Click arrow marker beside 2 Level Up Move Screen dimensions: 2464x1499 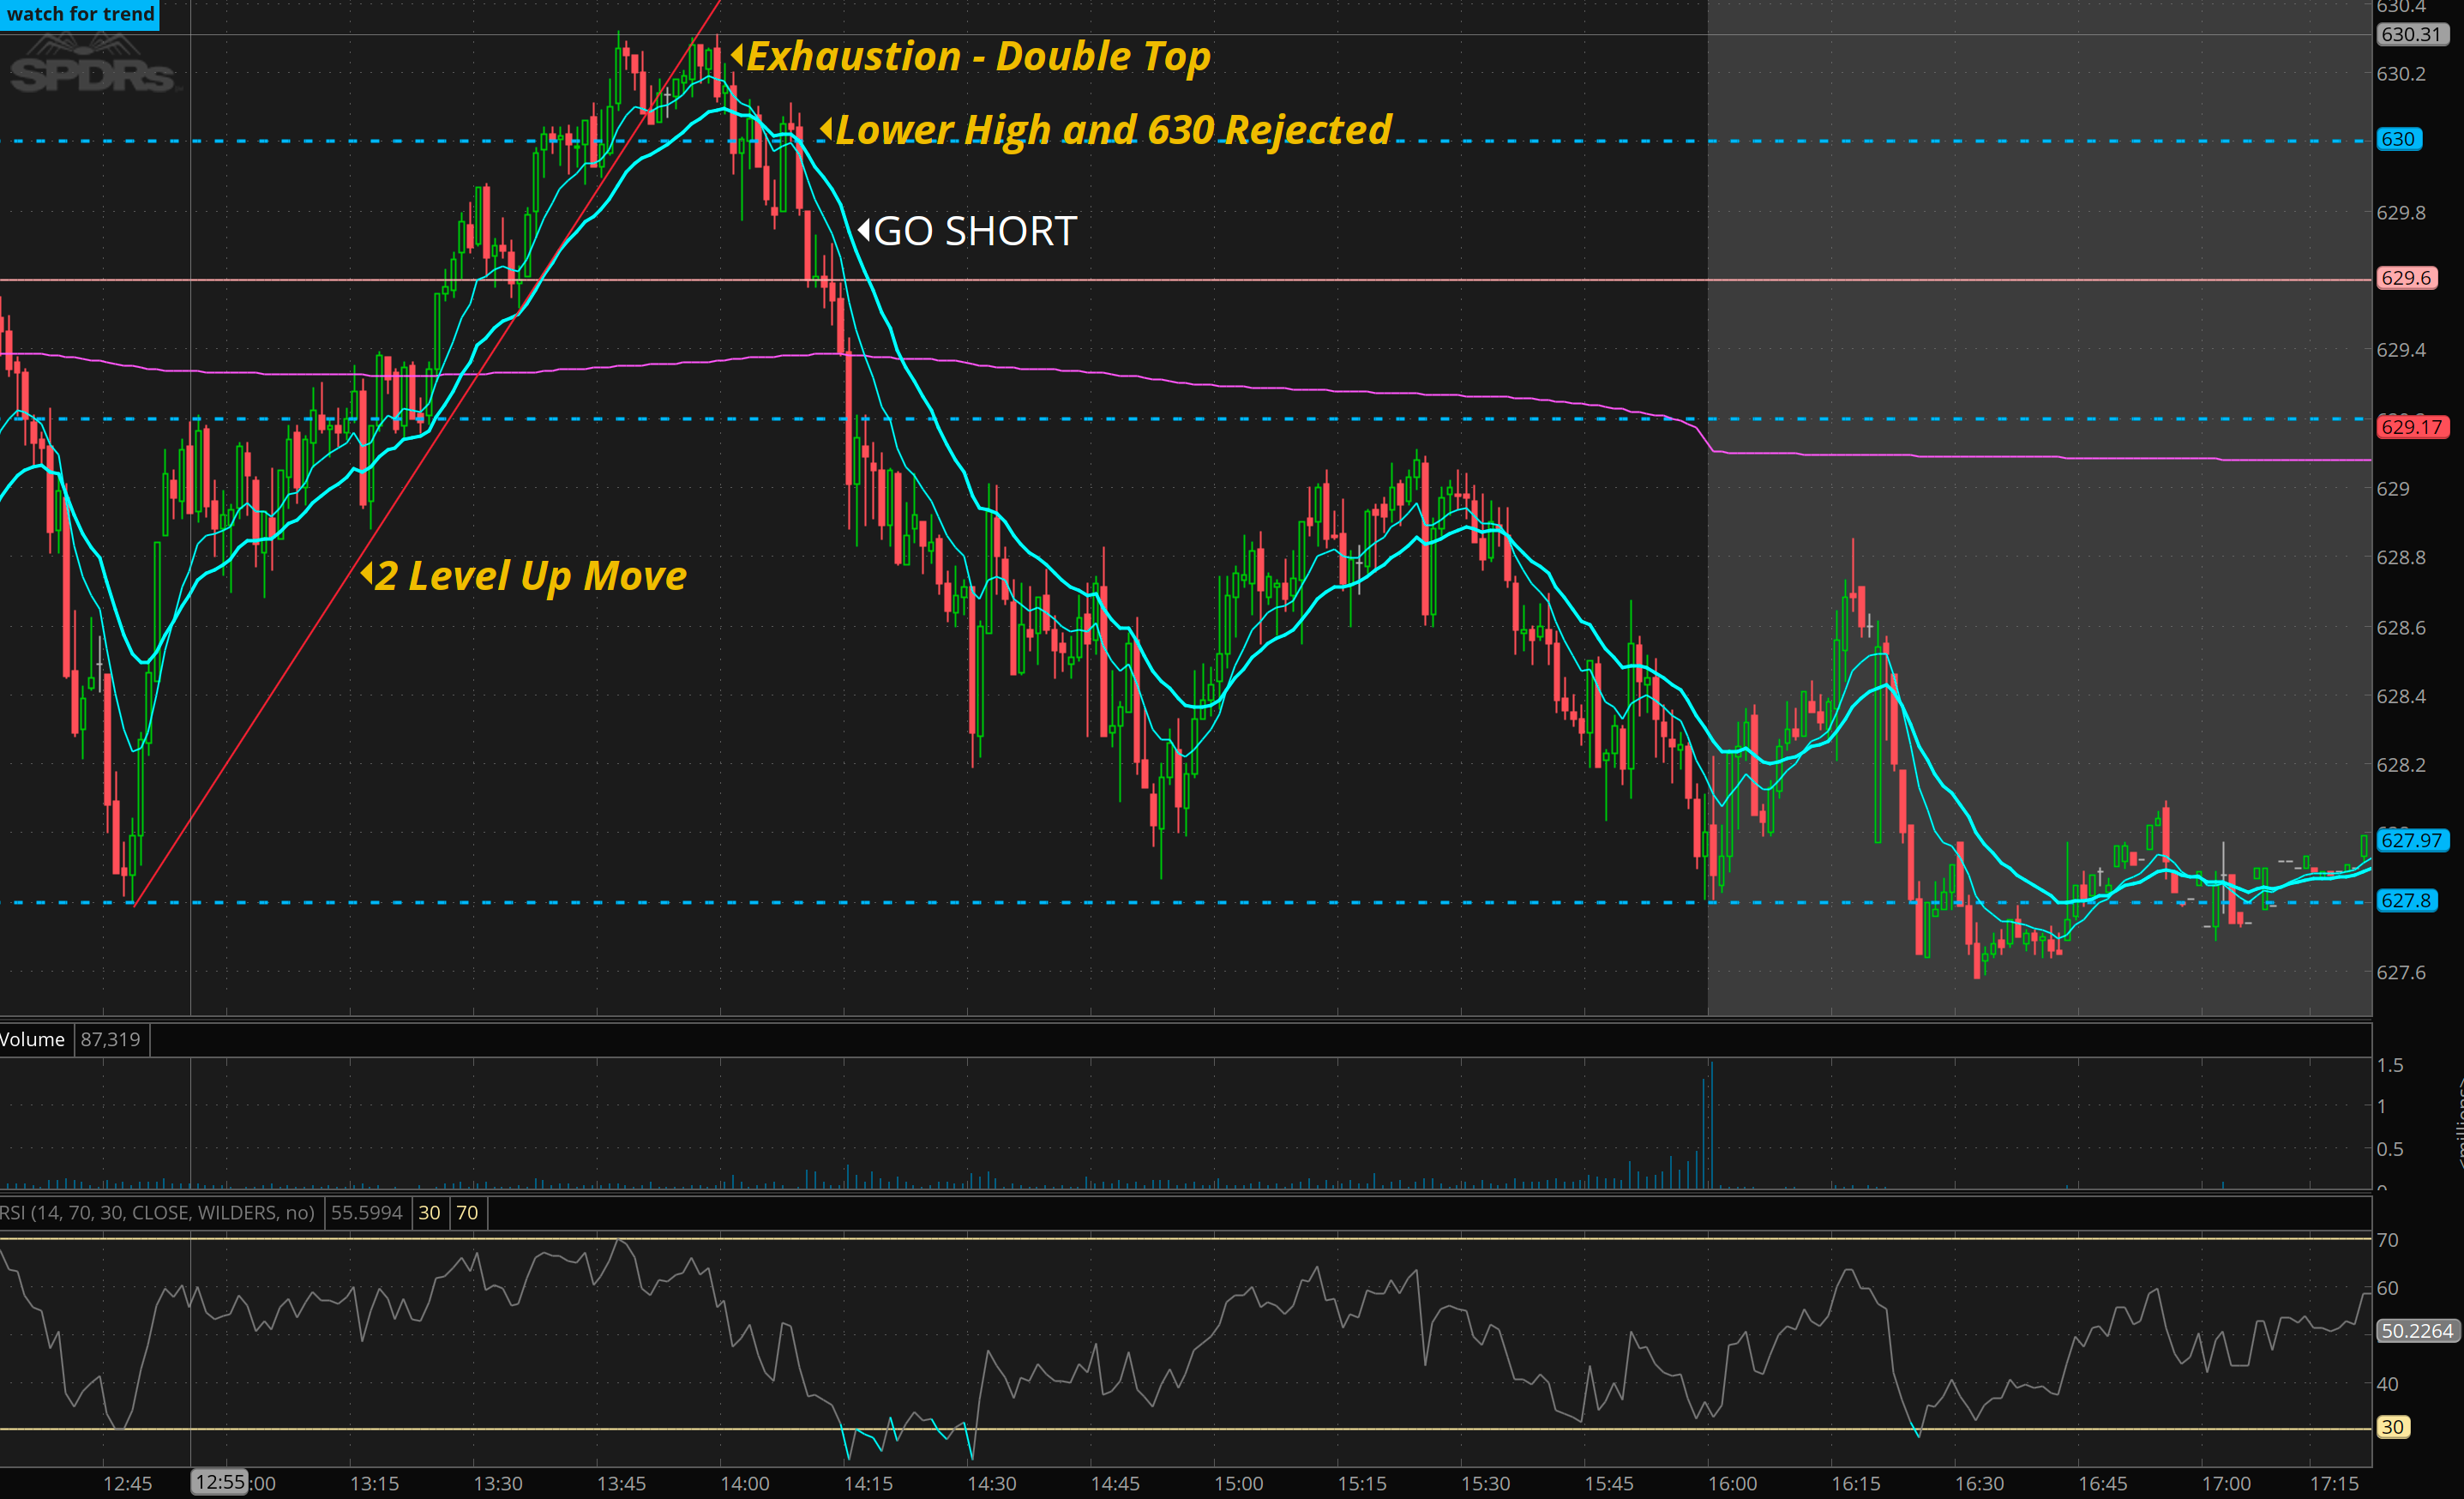(367, 574)
